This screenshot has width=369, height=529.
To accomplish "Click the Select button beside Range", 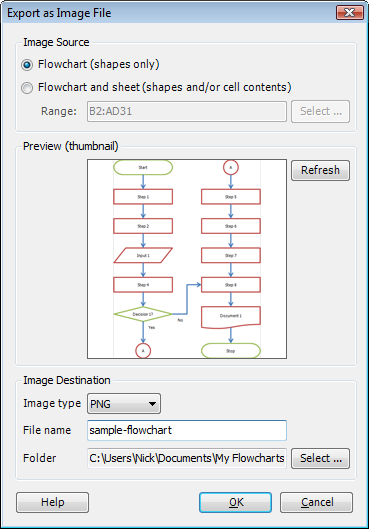I will [x=320, y=111].
